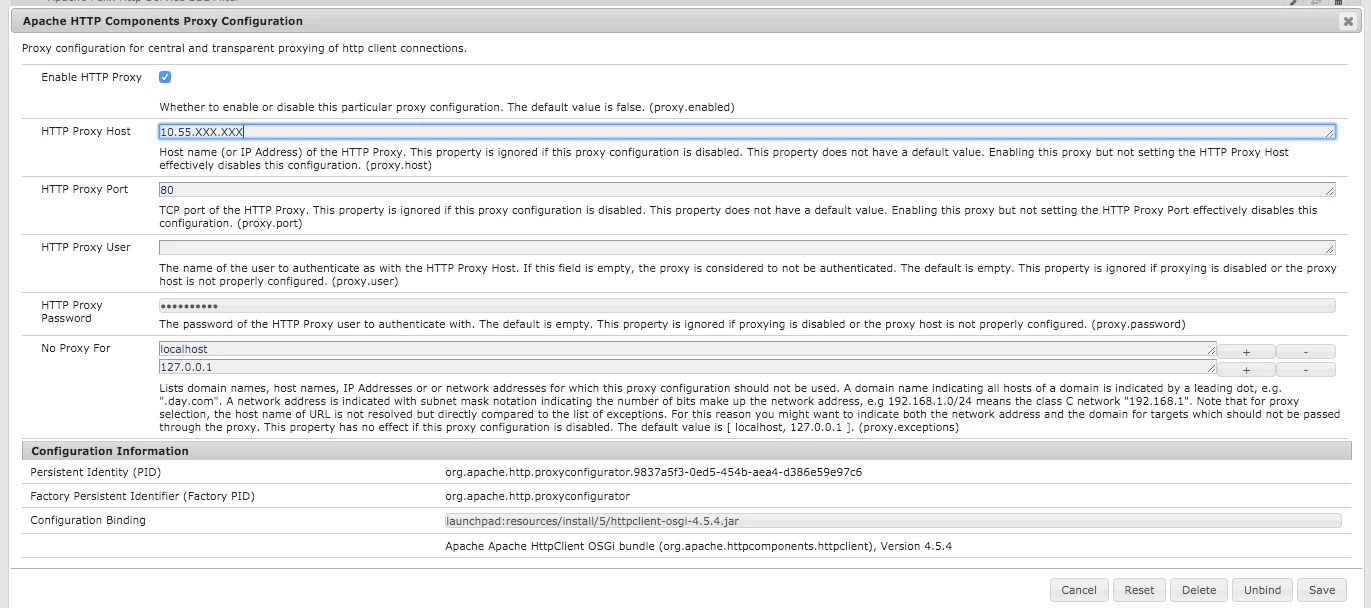Click the Reset button
This screenshot has height=608, width=1371.
(1139, 590)
